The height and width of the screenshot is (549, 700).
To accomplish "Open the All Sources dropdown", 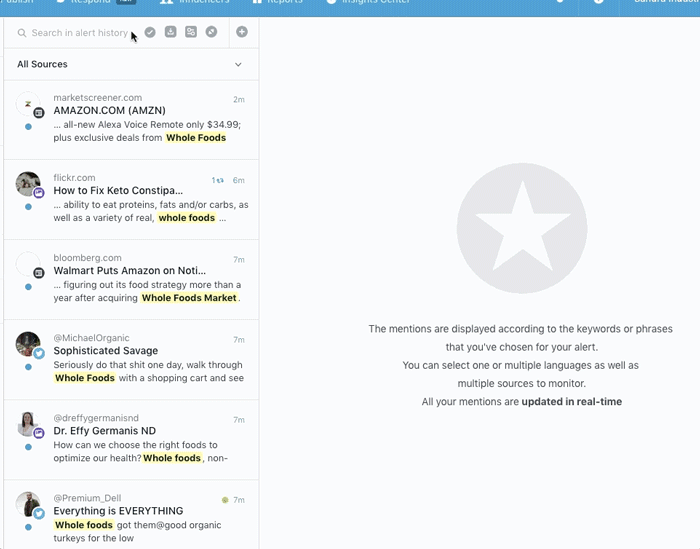I will click(x=131, y=64).
